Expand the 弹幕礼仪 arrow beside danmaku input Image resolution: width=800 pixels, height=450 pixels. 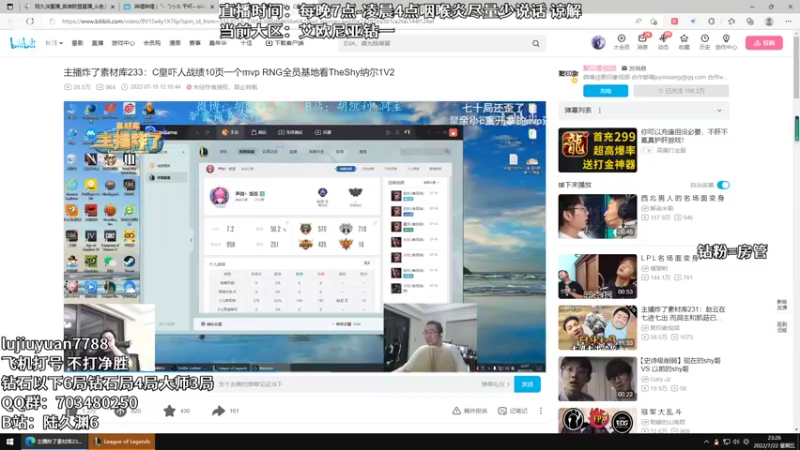pyautogui.click(x=509, y=384)
